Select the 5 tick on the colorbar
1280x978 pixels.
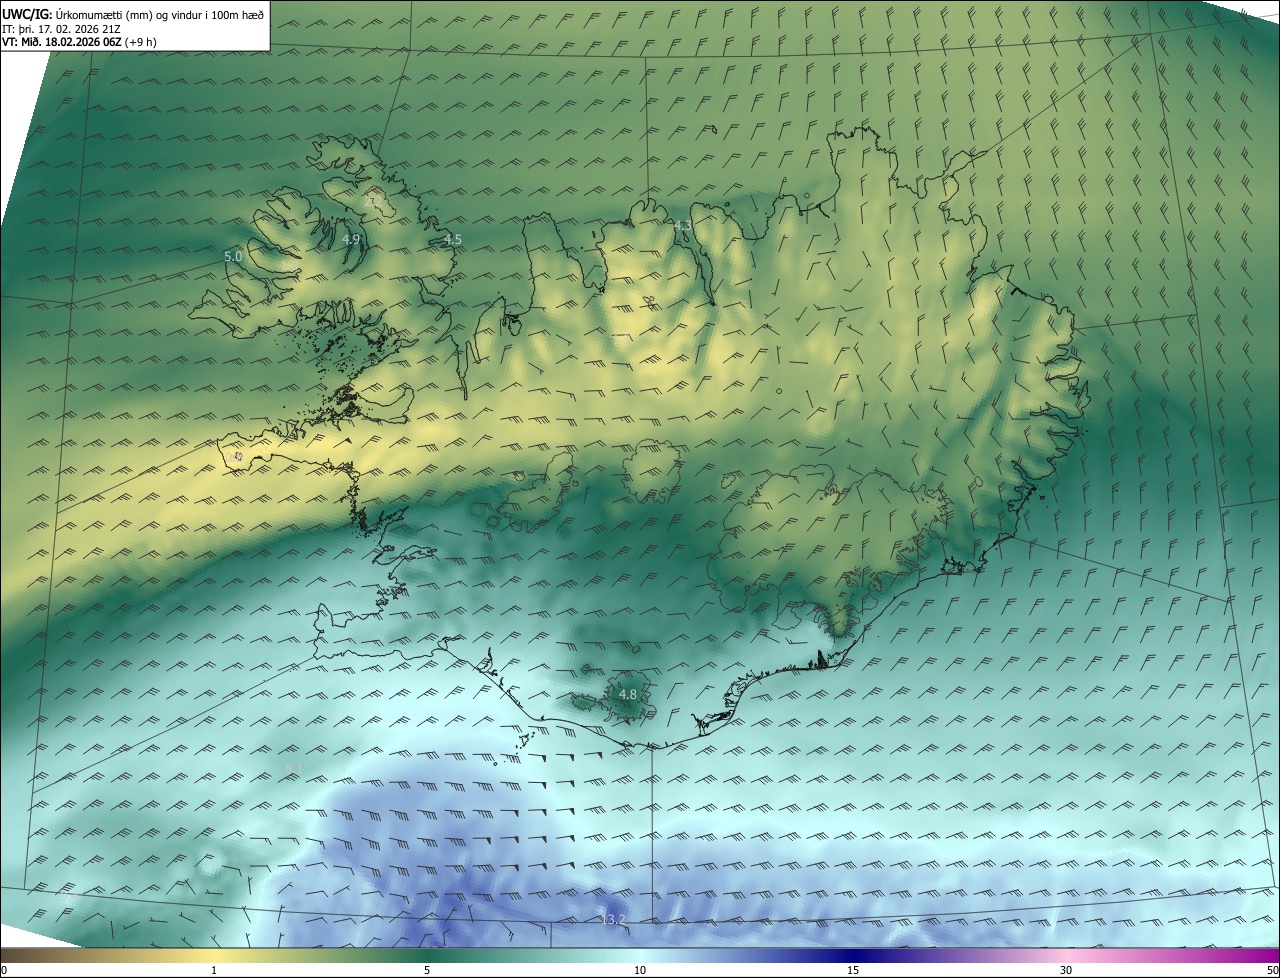point(427,970)
